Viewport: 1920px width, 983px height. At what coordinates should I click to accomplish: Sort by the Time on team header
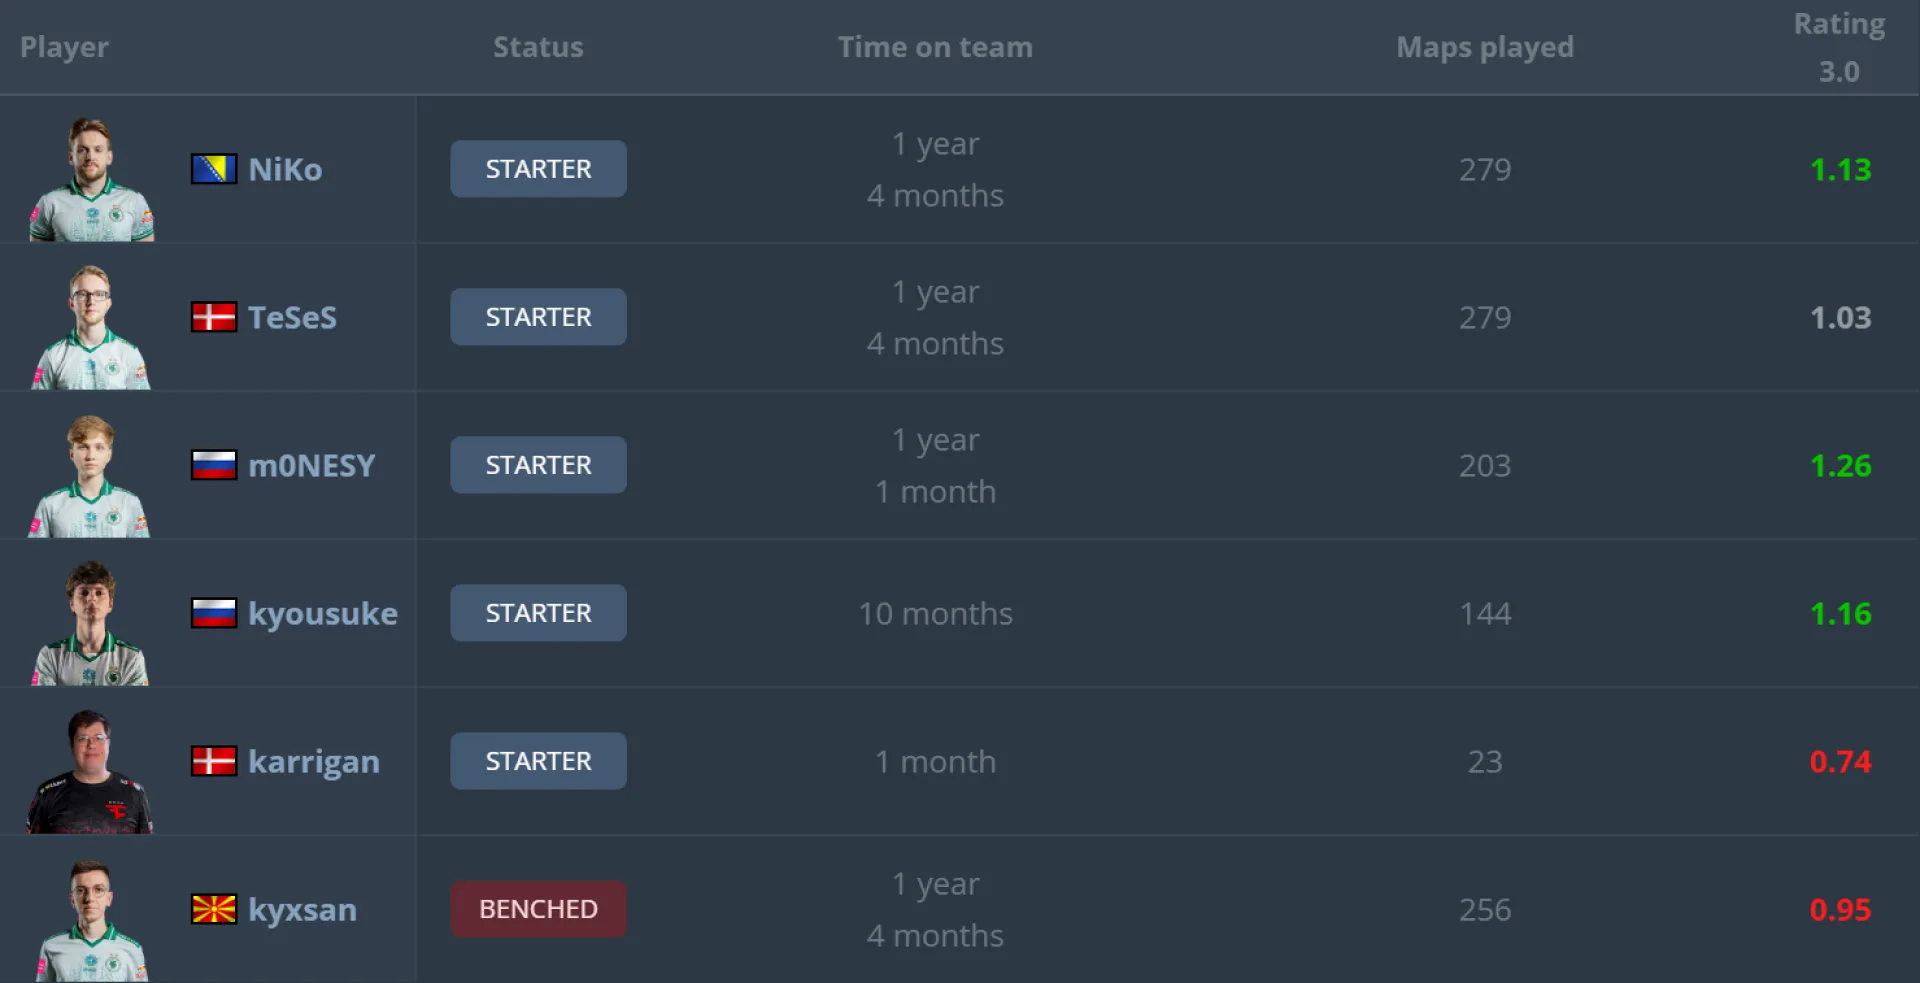click(x=935, y=47)
